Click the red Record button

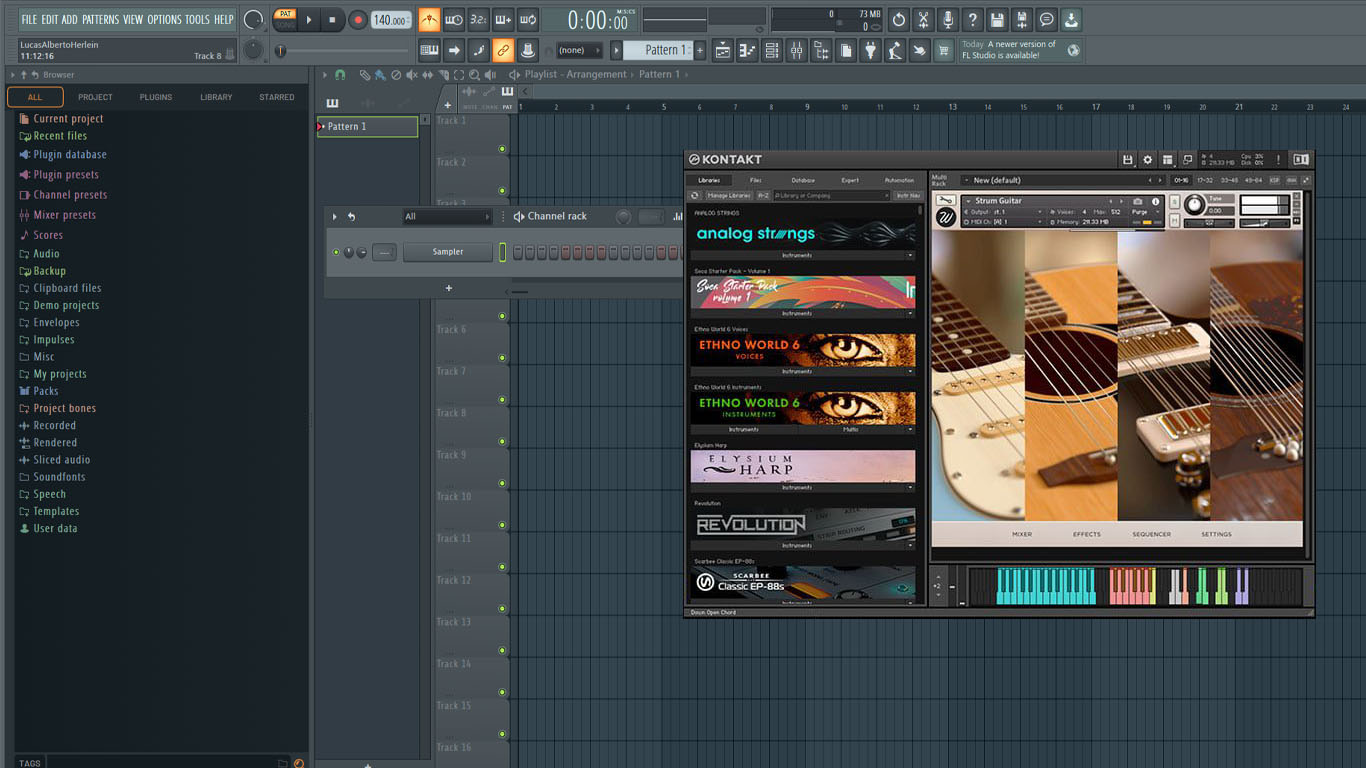click(357, 19)
